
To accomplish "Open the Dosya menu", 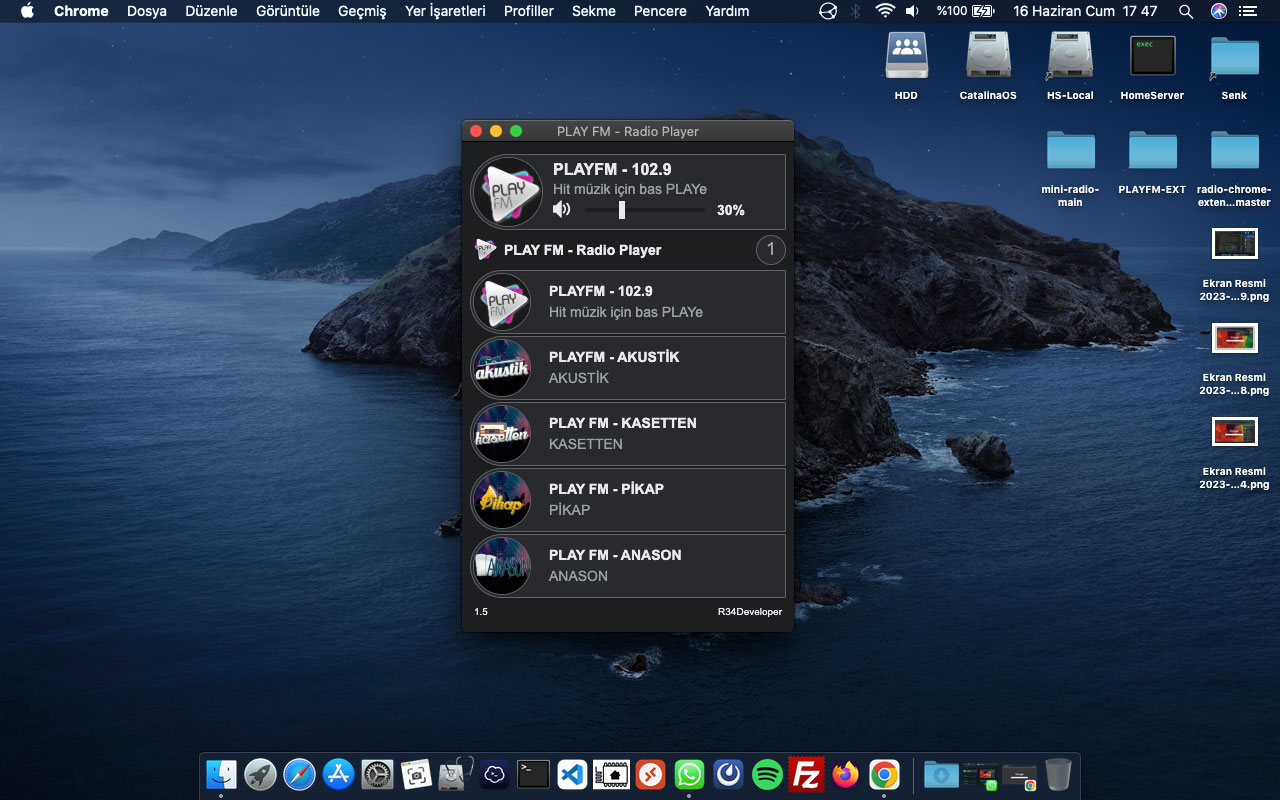I will (147, 11).
